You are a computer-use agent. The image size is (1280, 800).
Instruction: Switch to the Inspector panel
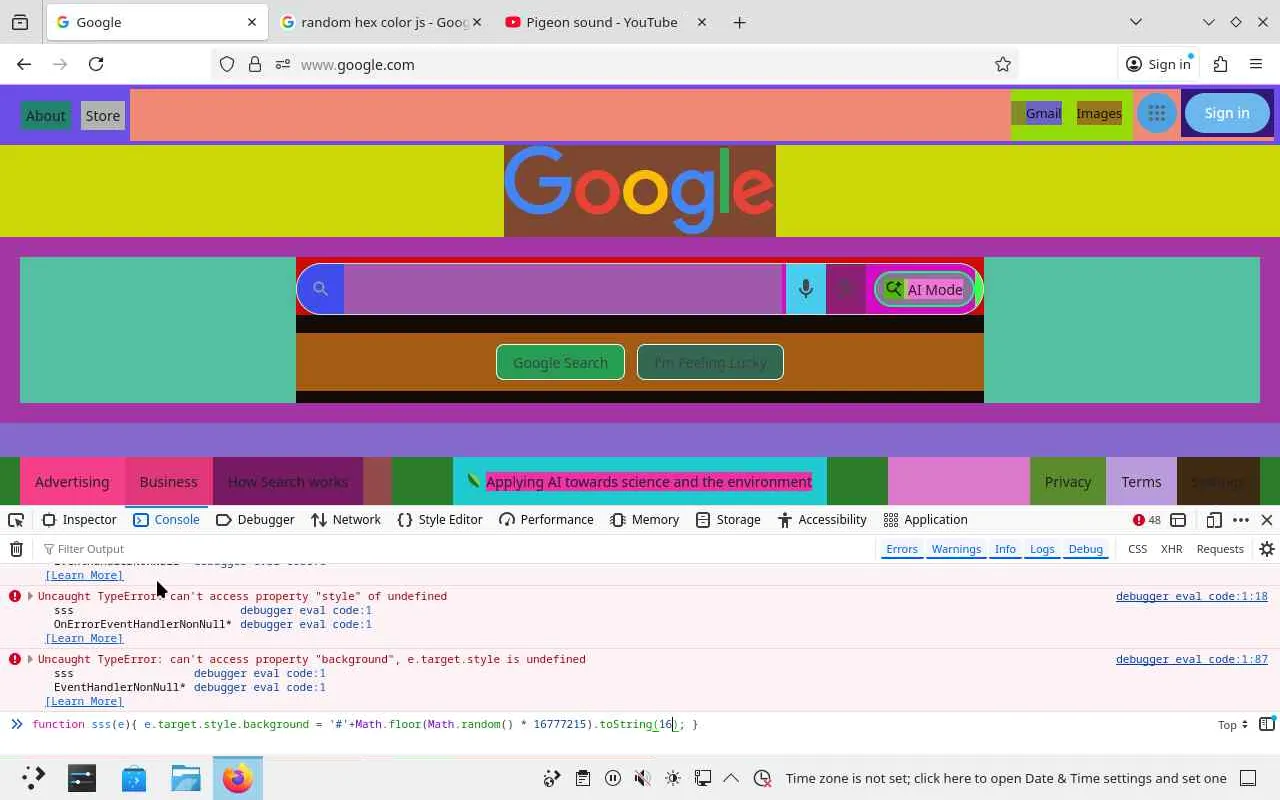tap(80, 520)
